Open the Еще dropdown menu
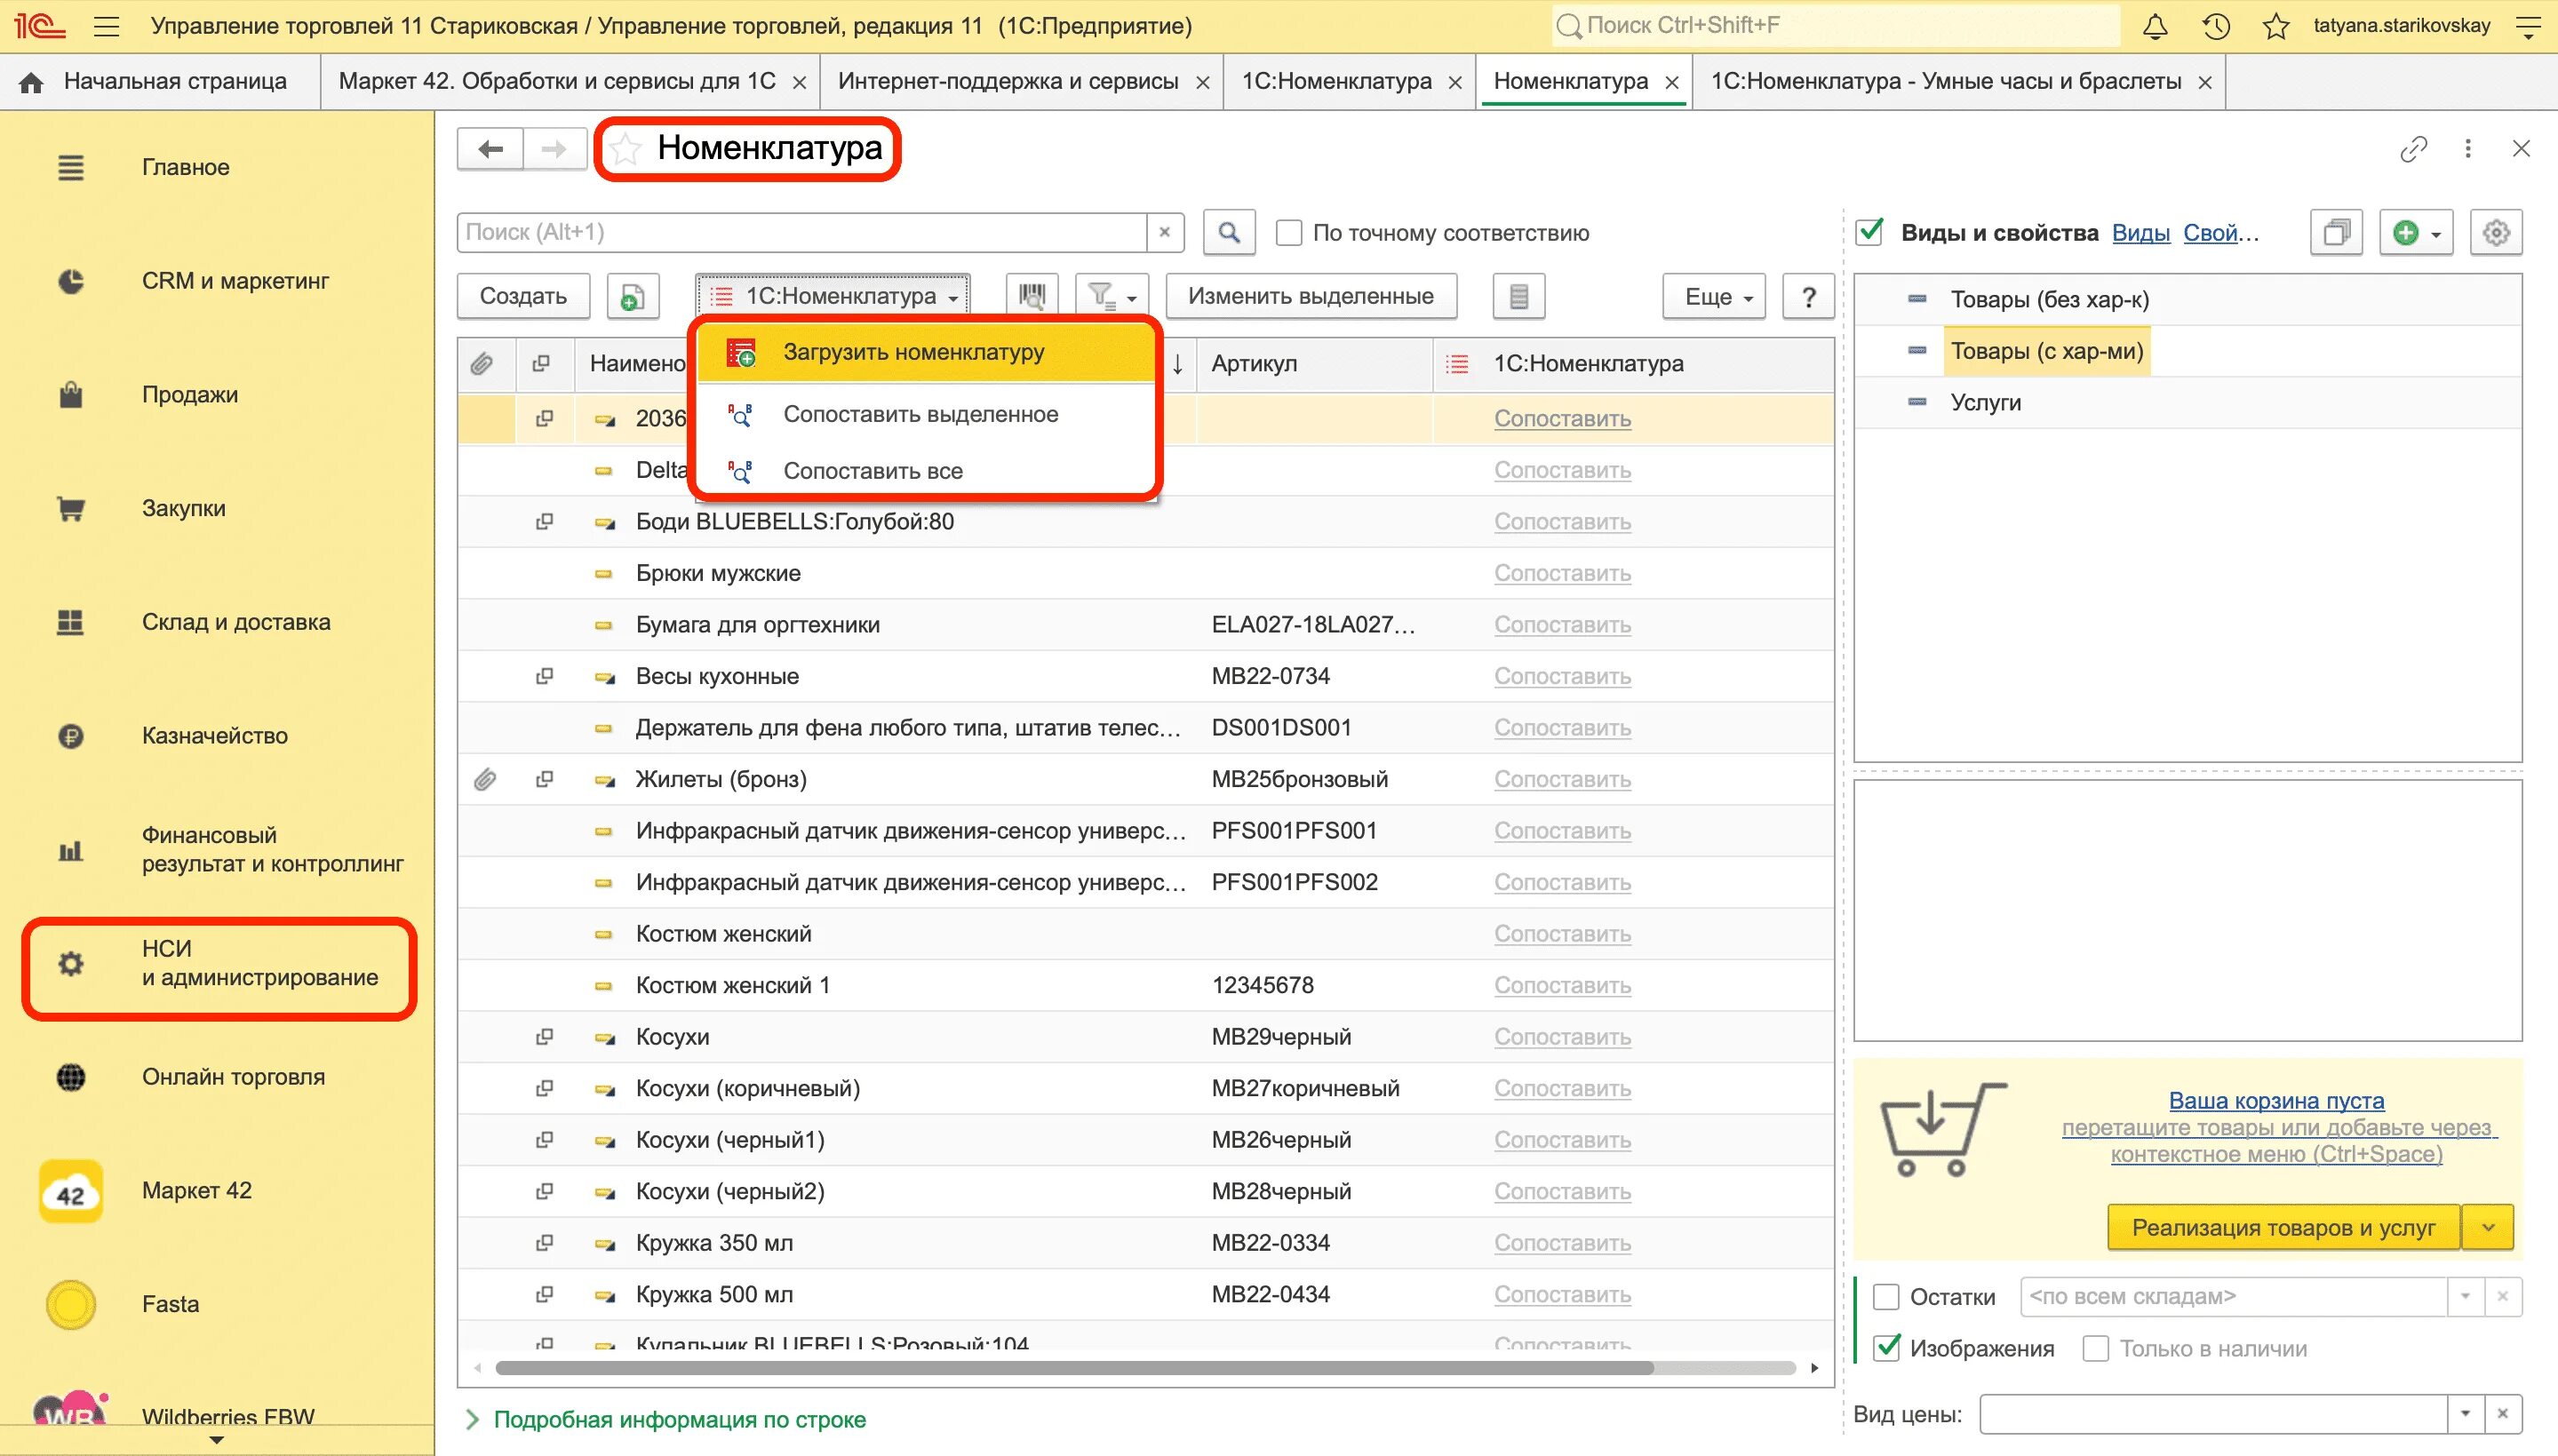Image resolution: width=2558 pixels, height=1456 pixels. point(1714,296)
